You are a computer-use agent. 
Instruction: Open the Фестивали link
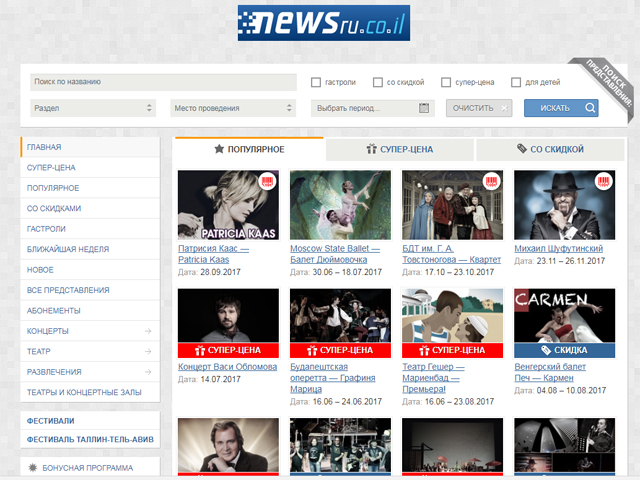click(x=51, y=421)
